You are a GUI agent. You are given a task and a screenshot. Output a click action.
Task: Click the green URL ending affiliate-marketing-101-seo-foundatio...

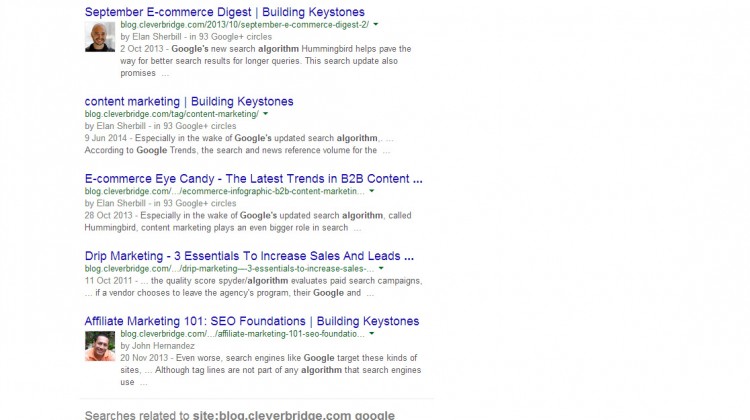pos(243,333)
